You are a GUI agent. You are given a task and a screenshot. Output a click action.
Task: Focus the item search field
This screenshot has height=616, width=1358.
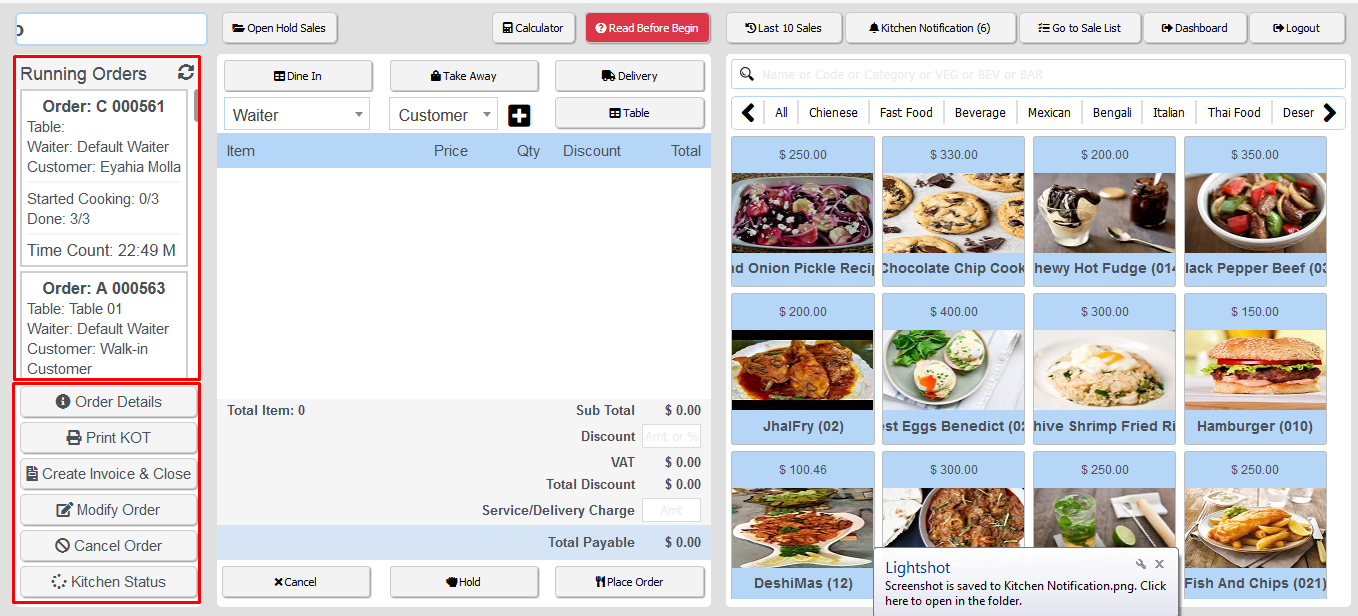coord(1038,74)
